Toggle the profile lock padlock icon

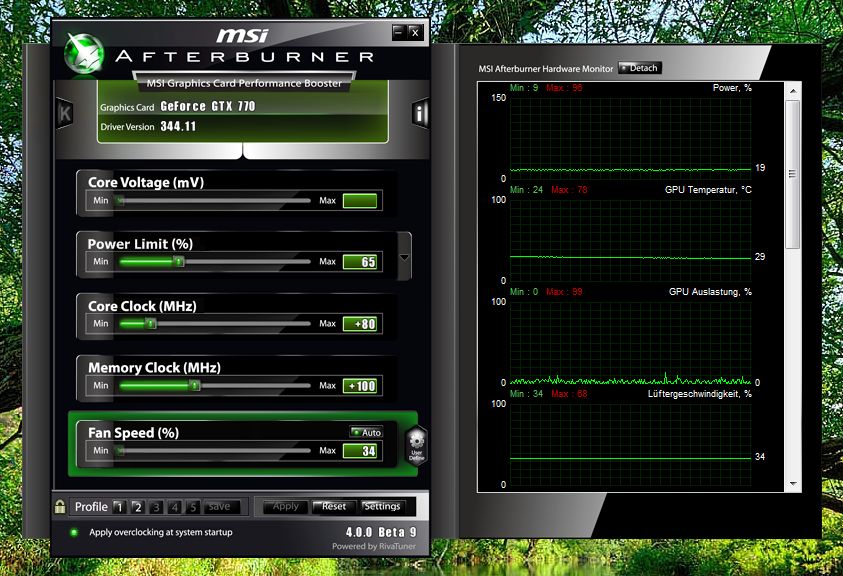[60, 506]
